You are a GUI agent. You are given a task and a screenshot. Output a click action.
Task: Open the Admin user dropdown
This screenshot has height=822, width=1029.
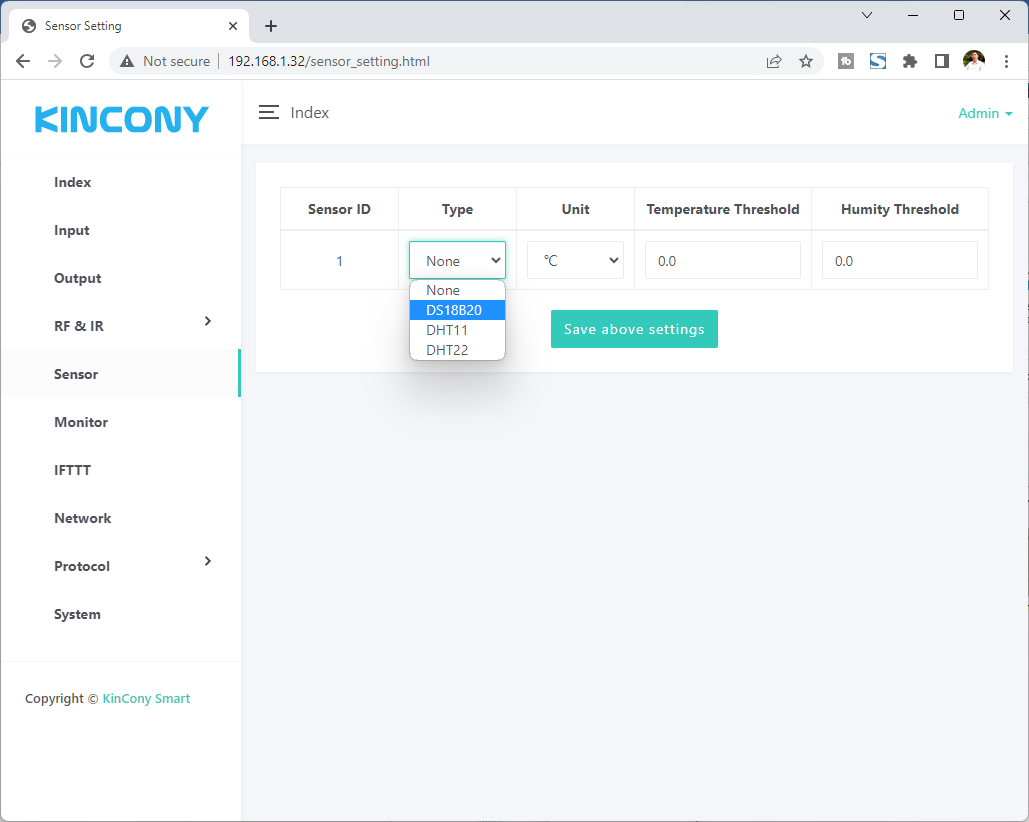(984, 113)
